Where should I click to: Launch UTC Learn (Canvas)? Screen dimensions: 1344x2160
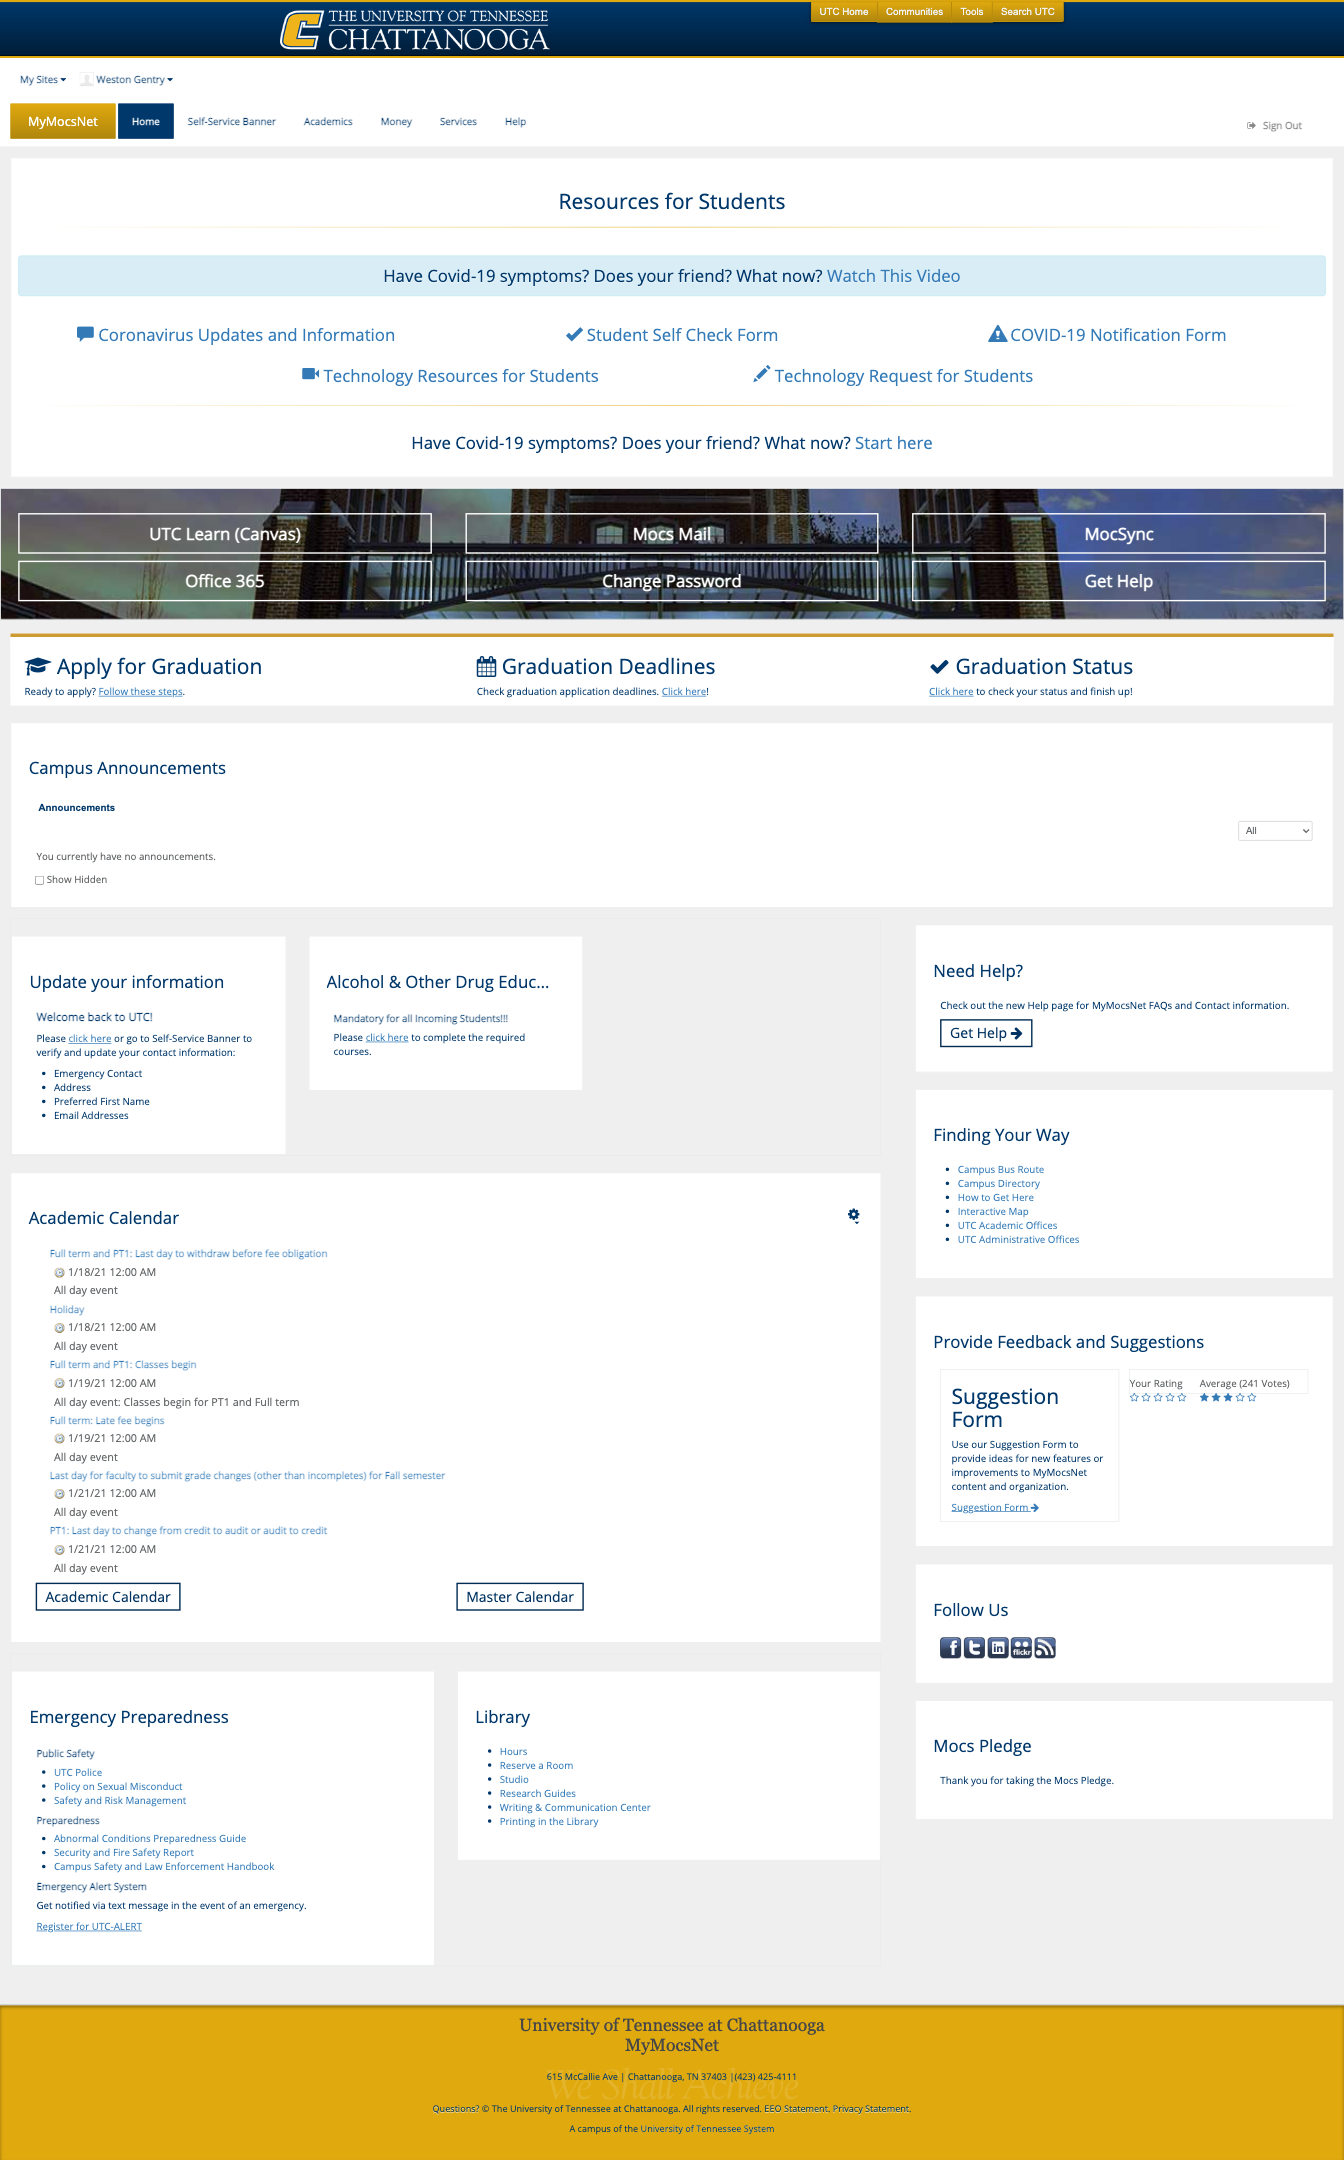pyautogui.click(x=225, y=534)
